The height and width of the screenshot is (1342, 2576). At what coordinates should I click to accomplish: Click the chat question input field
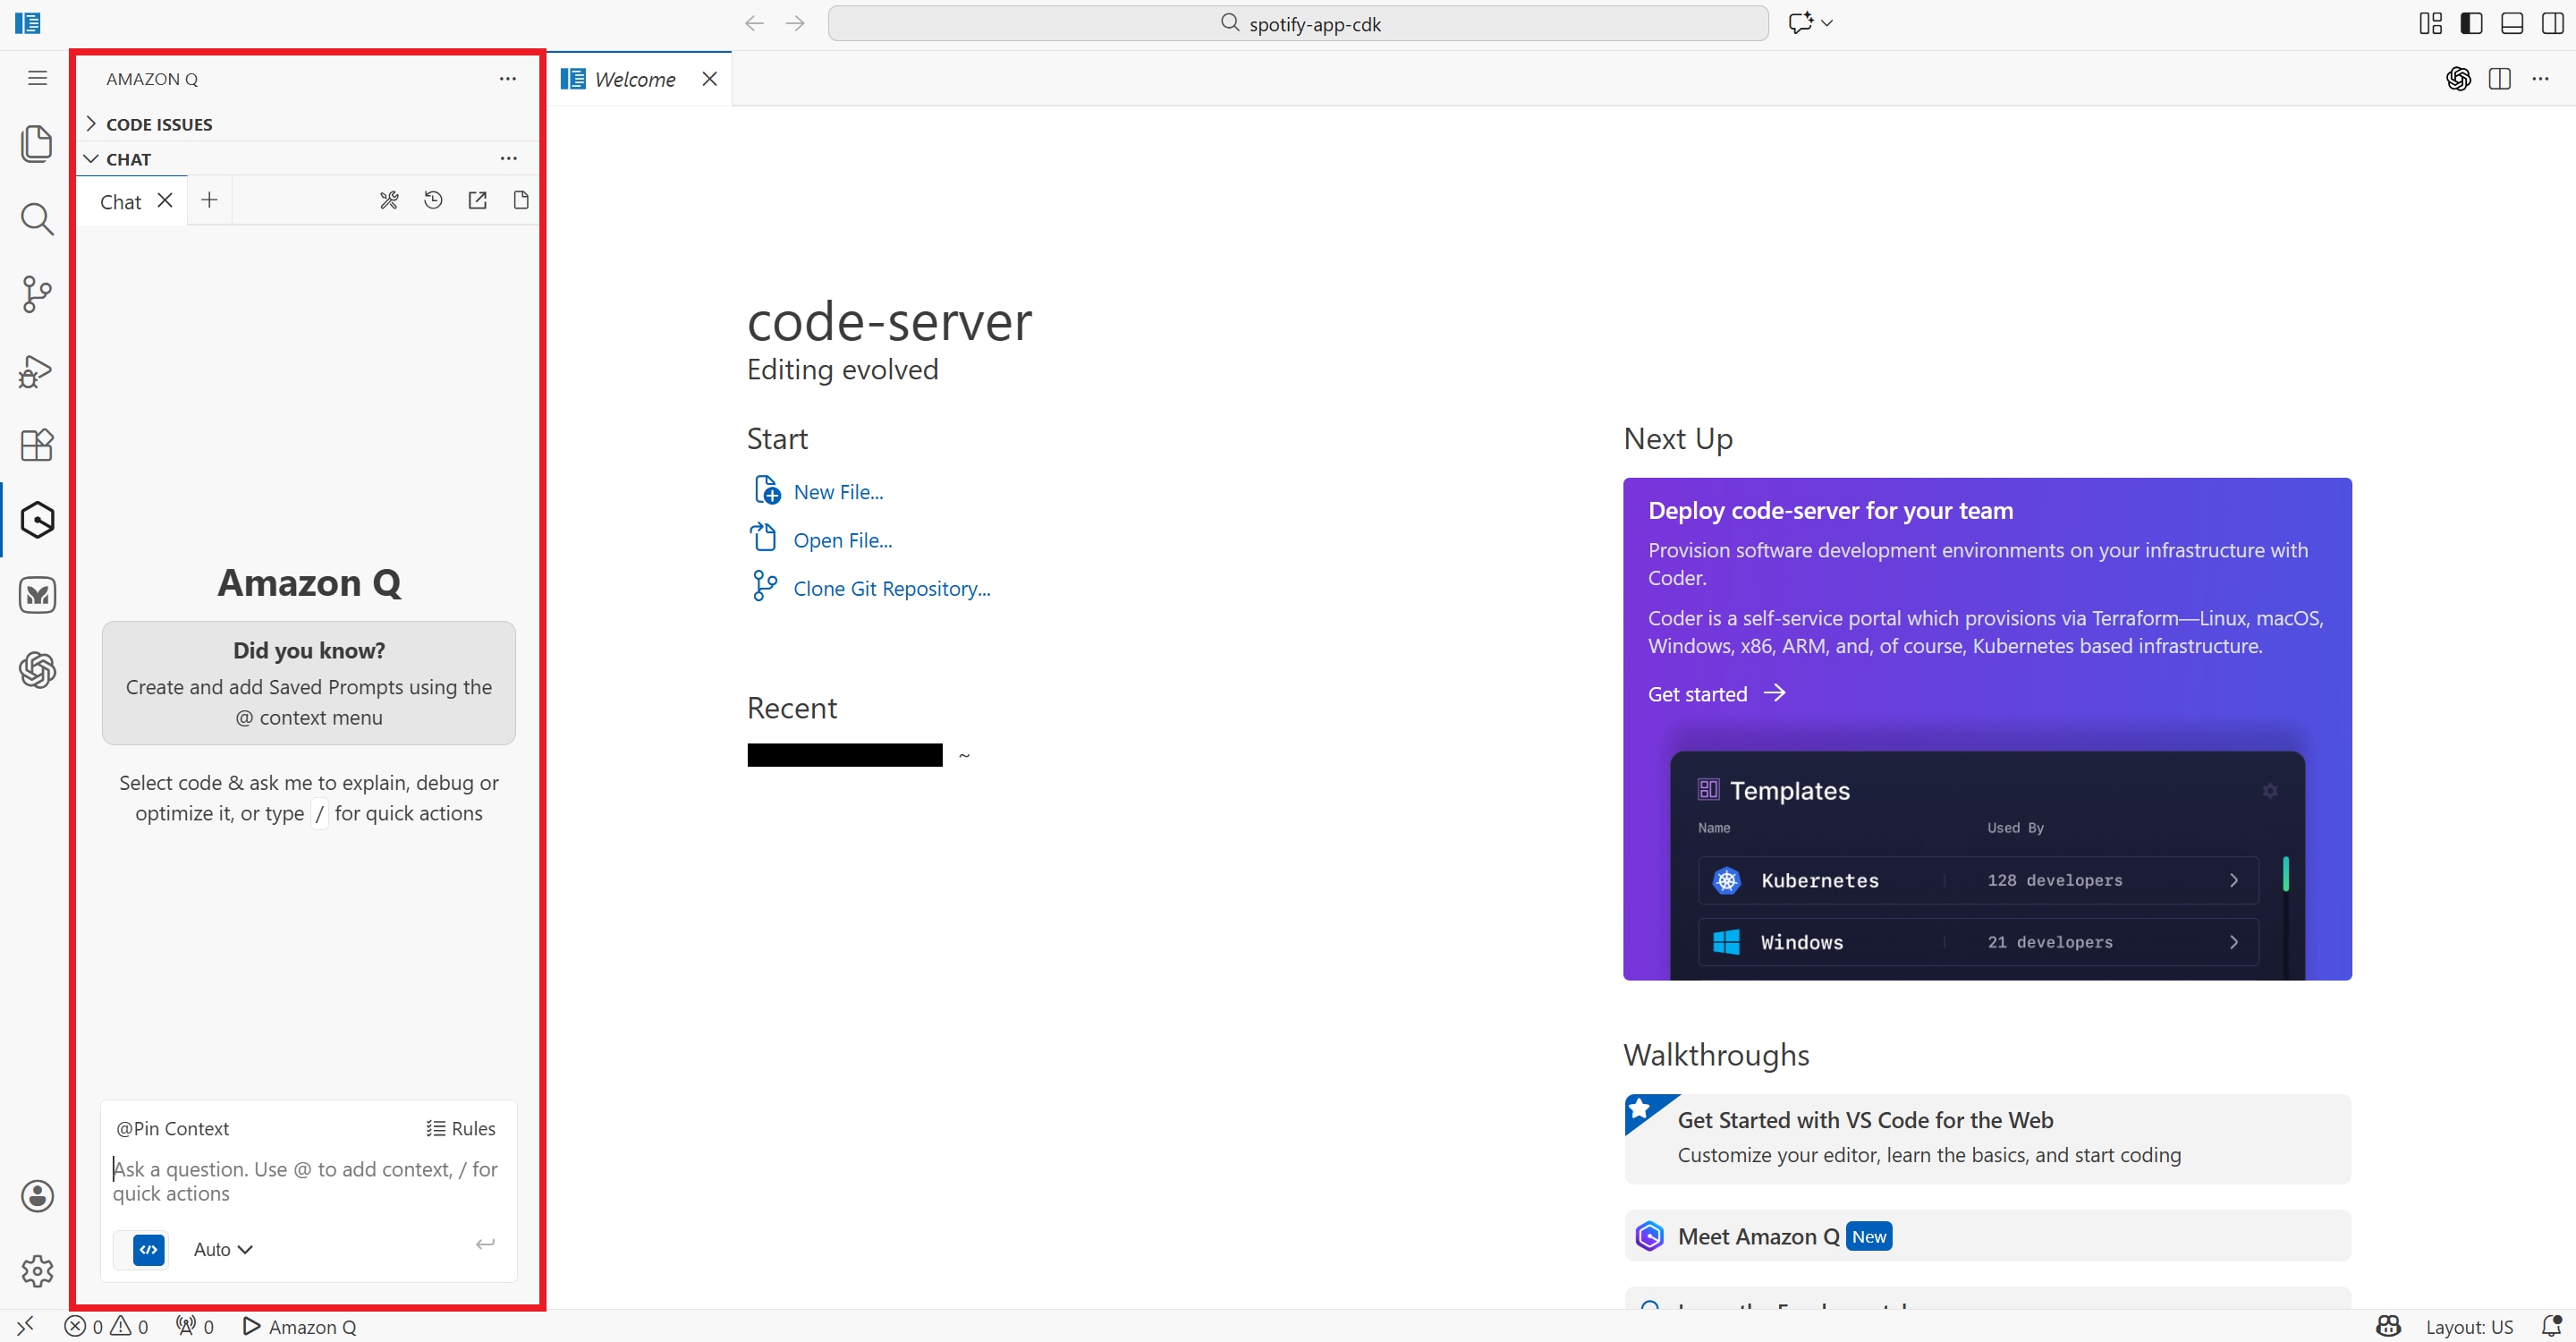pos(305,1181)
